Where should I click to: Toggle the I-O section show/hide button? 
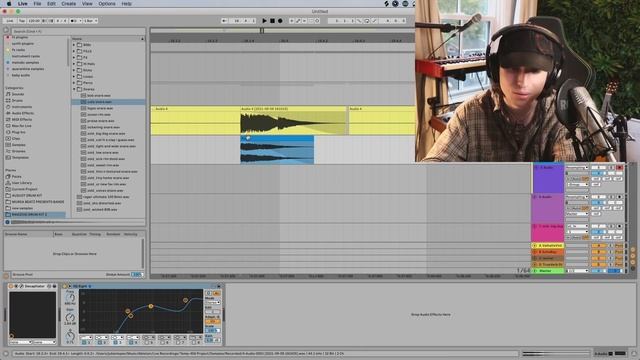633,250
